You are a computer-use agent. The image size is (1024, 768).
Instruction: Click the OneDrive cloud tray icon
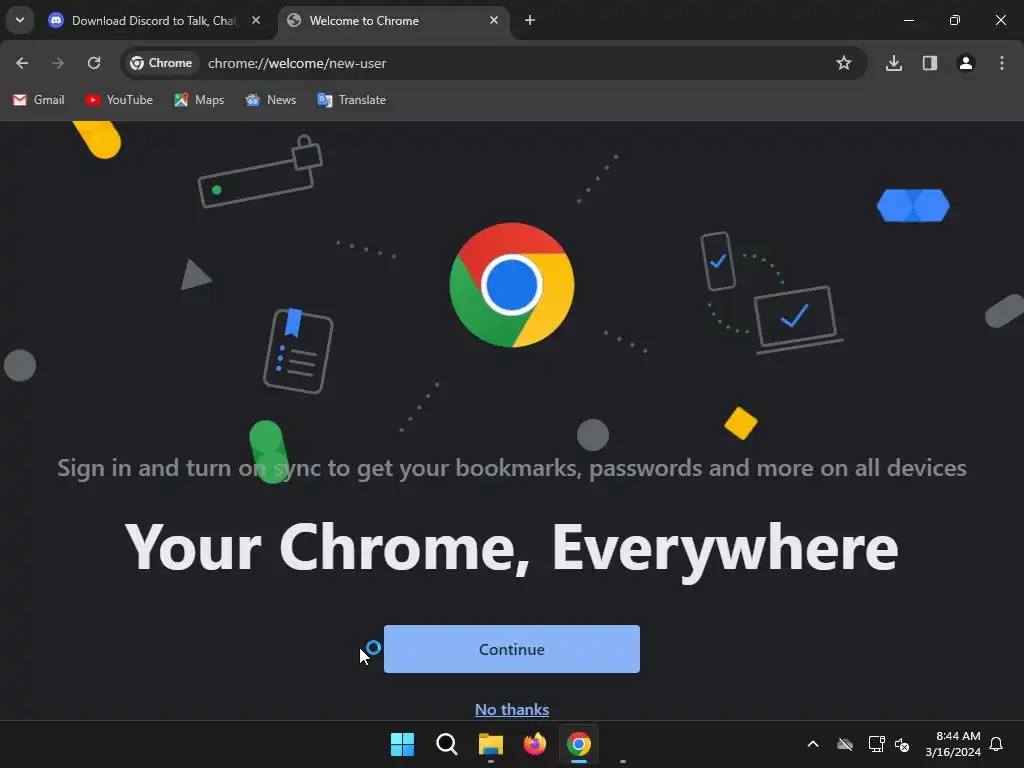[845, 744]
